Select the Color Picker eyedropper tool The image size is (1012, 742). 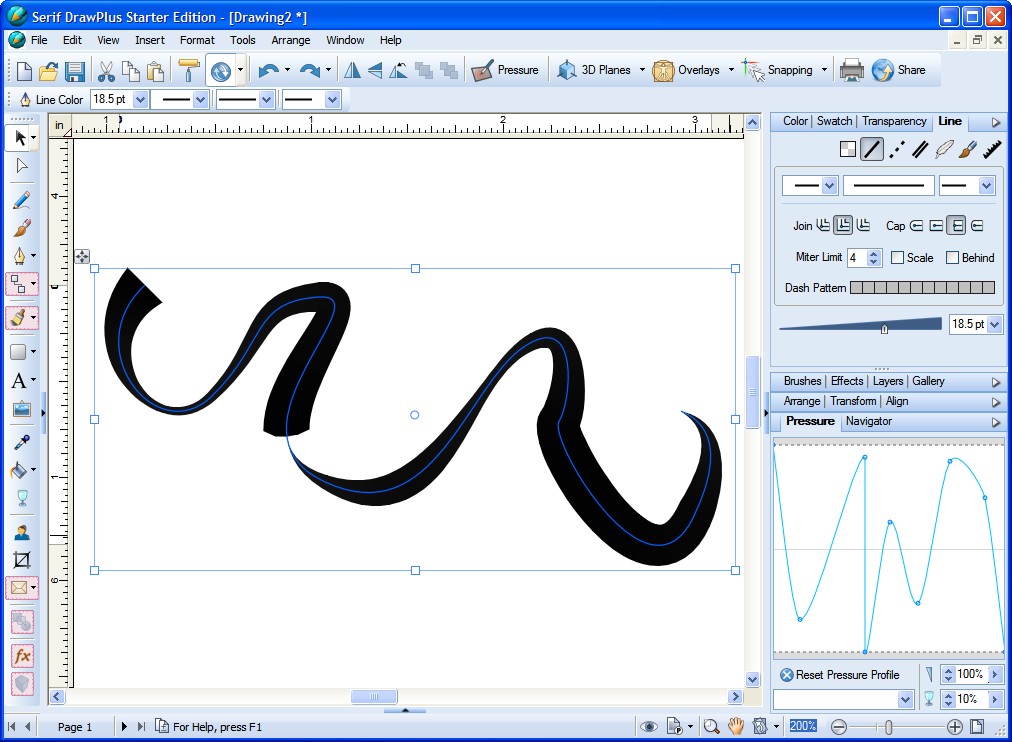tap(21, 442)
